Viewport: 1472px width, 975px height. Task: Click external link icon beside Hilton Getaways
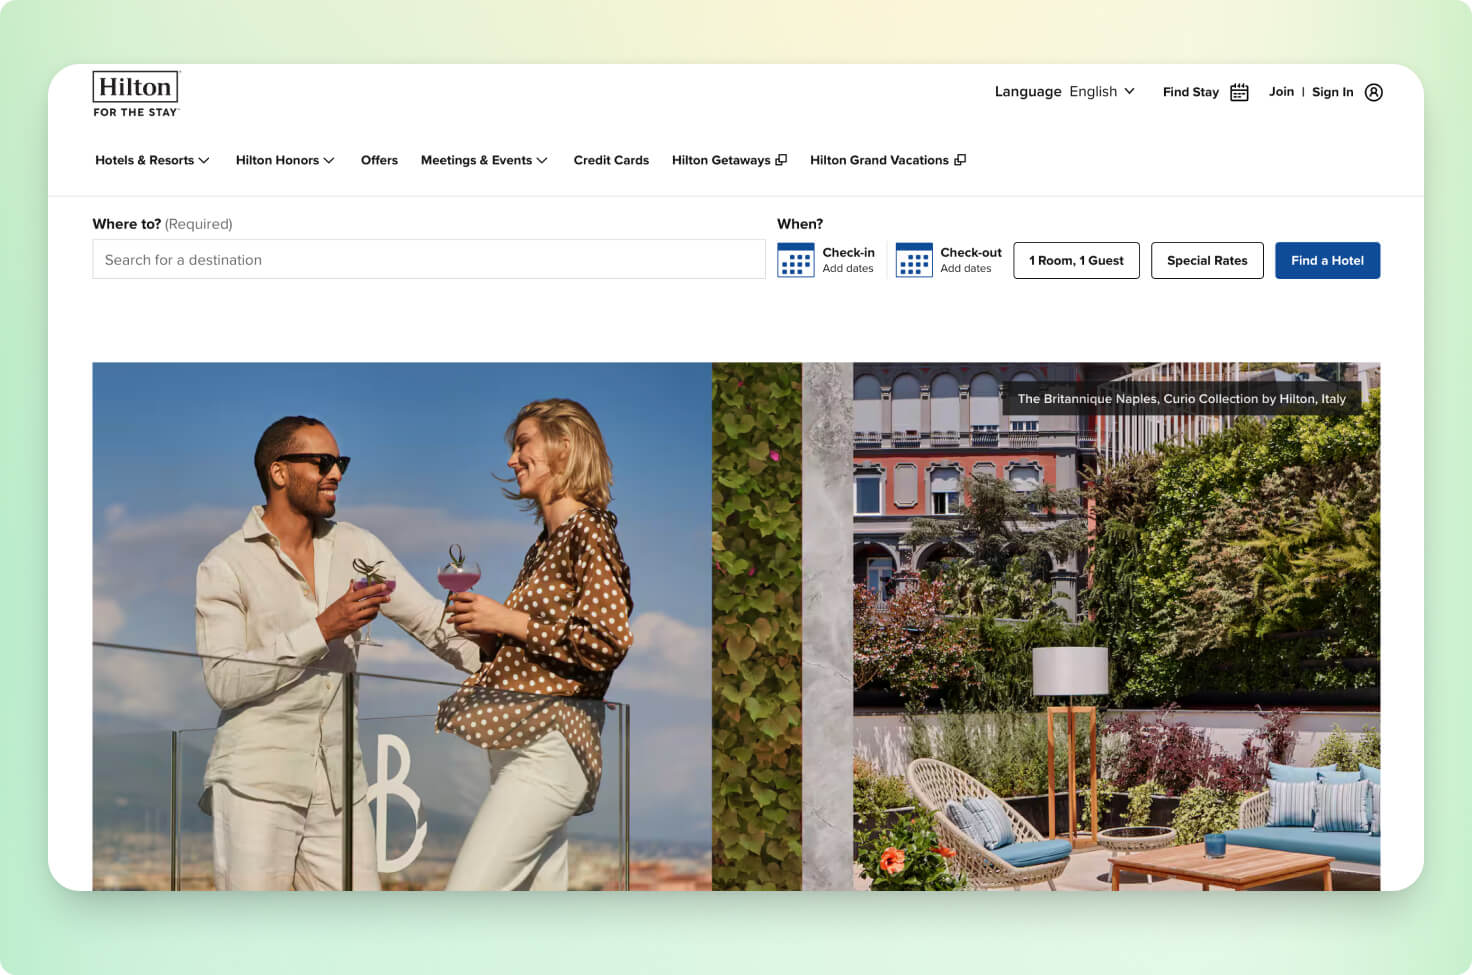tap(781, 160)
